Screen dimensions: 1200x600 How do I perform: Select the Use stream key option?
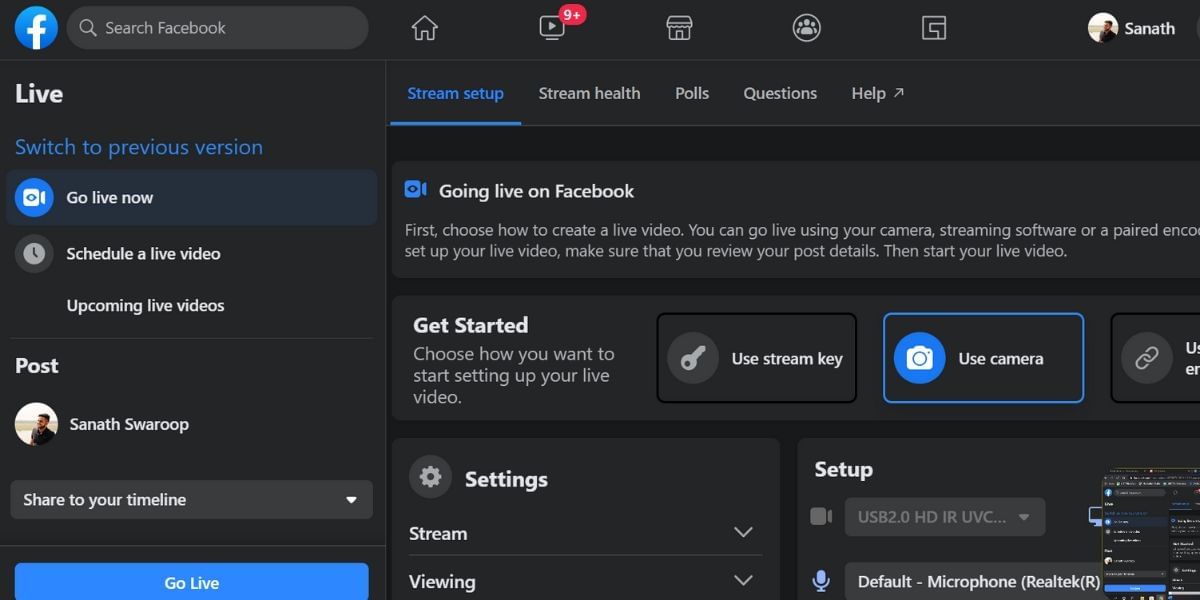coord(756,358)
